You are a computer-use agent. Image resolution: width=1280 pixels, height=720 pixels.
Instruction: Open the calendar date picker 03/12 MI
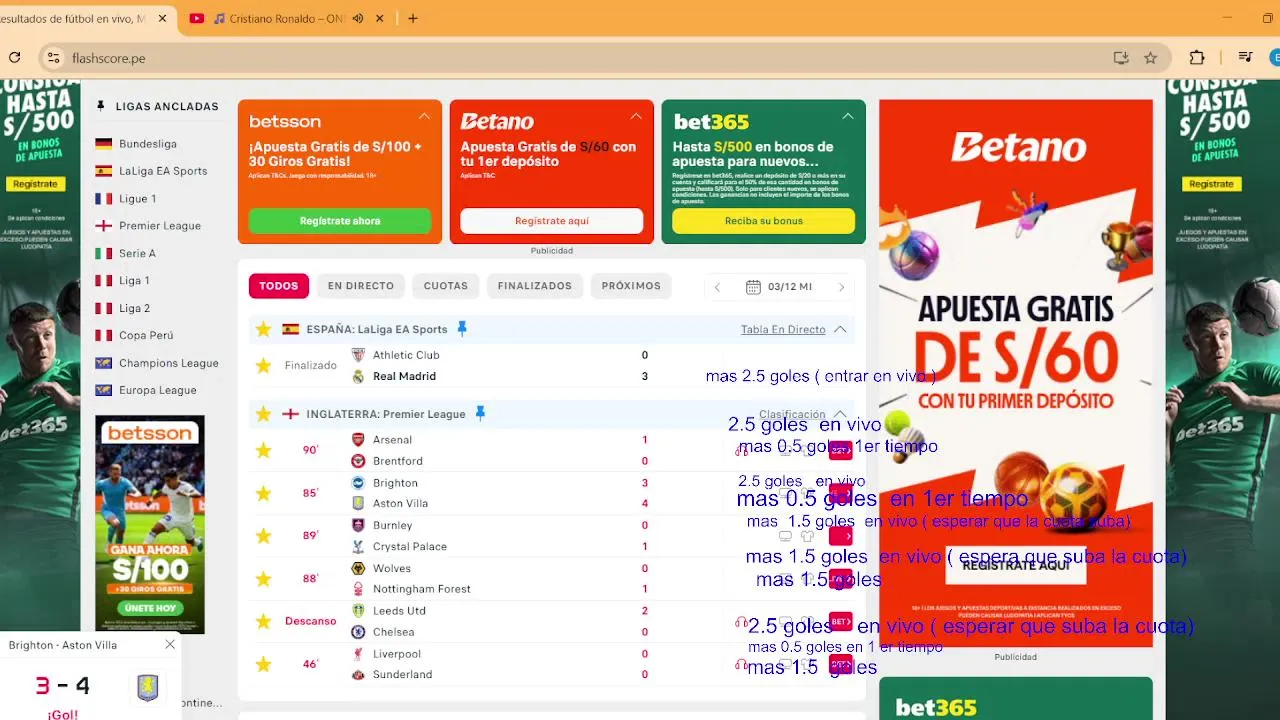tap(779, 287)
